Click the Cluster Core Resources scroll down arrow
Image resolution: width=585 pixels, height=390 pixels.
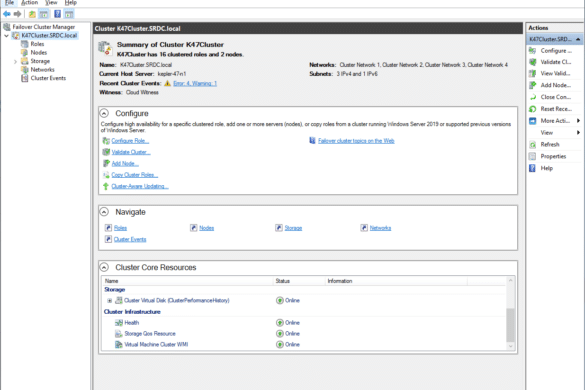click(510, 346)
